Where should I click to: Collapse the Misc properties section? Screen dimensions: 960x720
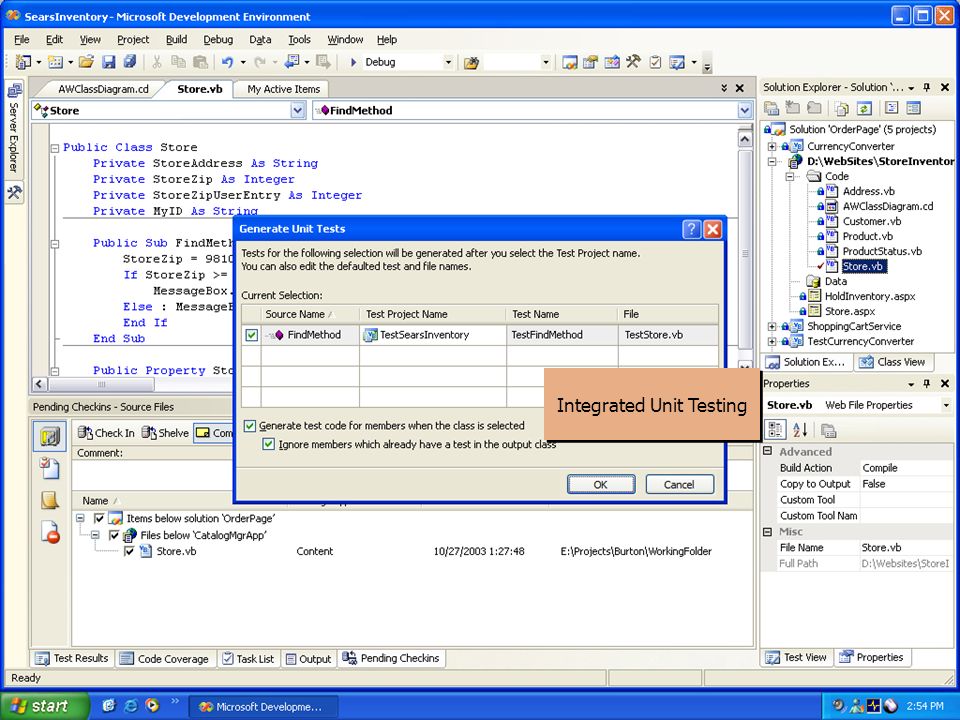click(x=767, y=531)
